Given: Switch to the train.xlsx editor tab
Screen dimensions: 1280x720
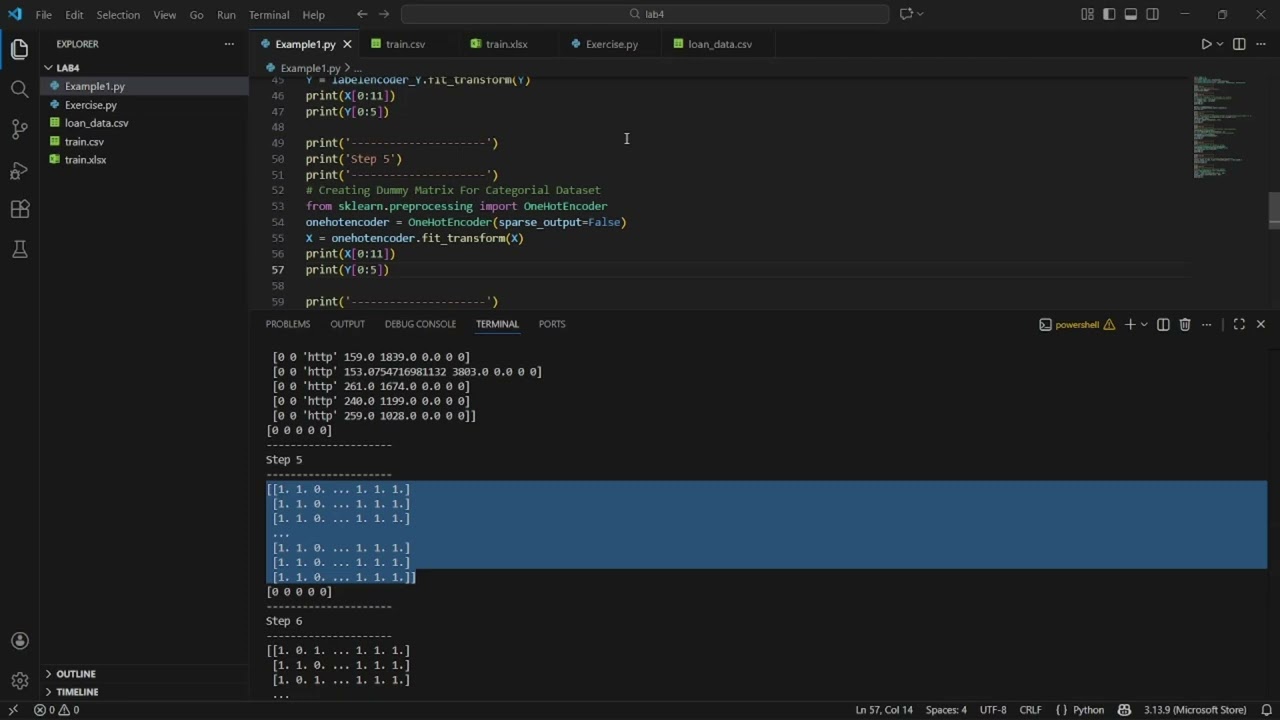Looking at the screenshot, I should (x=506, y=44).
